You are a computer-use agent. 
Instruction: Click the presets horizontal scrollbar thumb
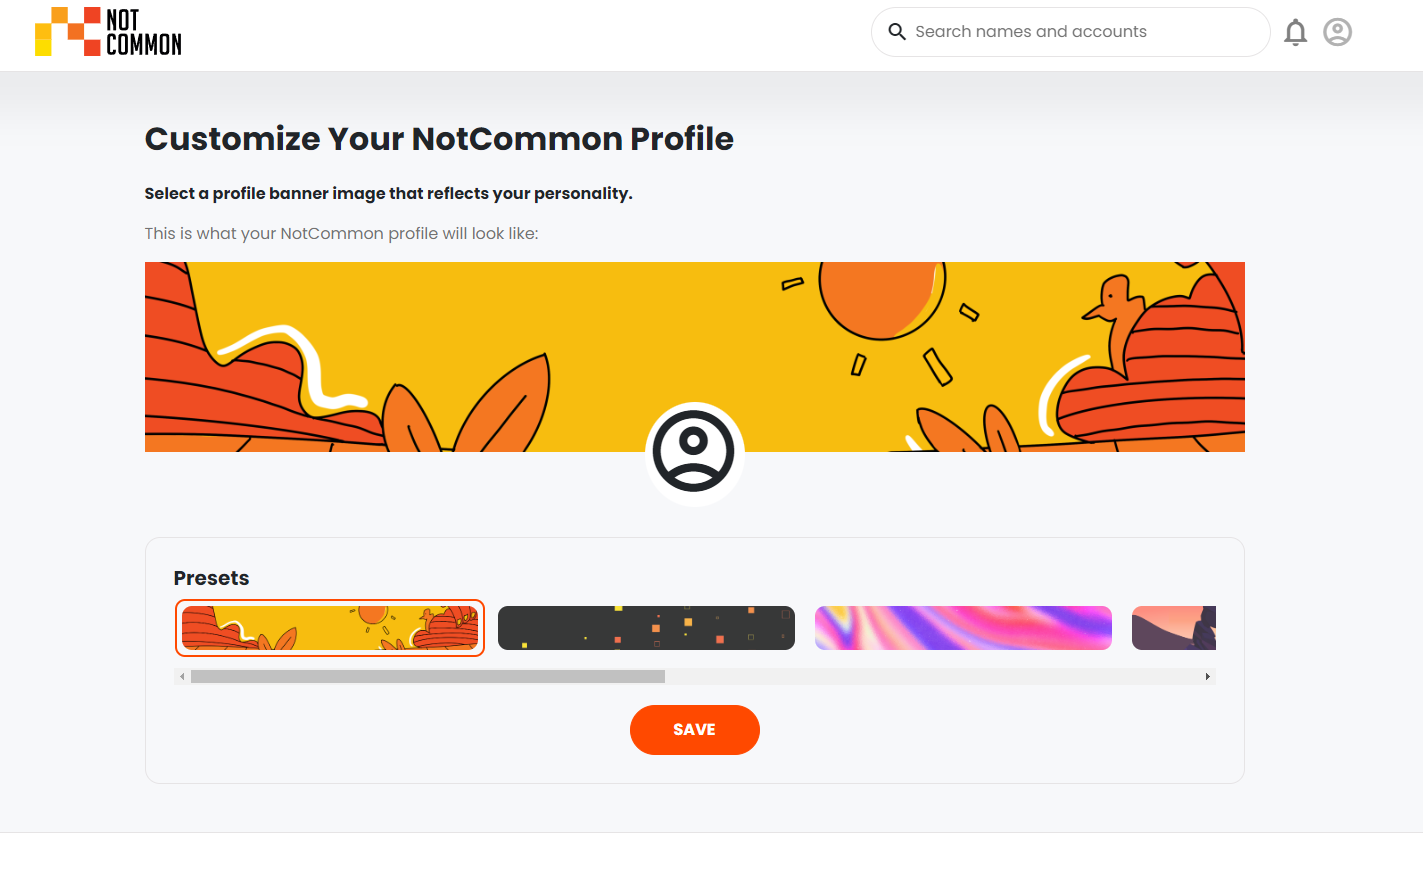(x=428, y=677)
